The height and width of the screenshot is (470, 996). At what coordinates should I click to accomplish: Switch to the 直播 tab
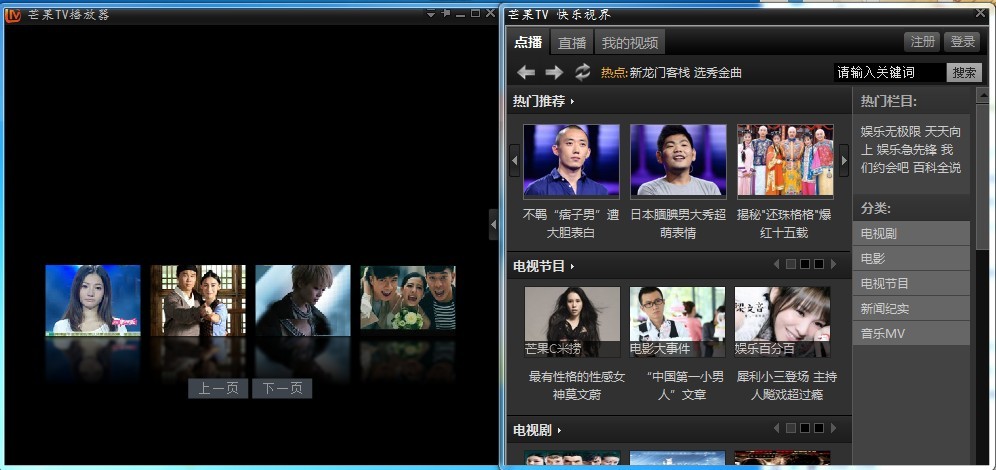pyautogui.click(x=572, y=42)
